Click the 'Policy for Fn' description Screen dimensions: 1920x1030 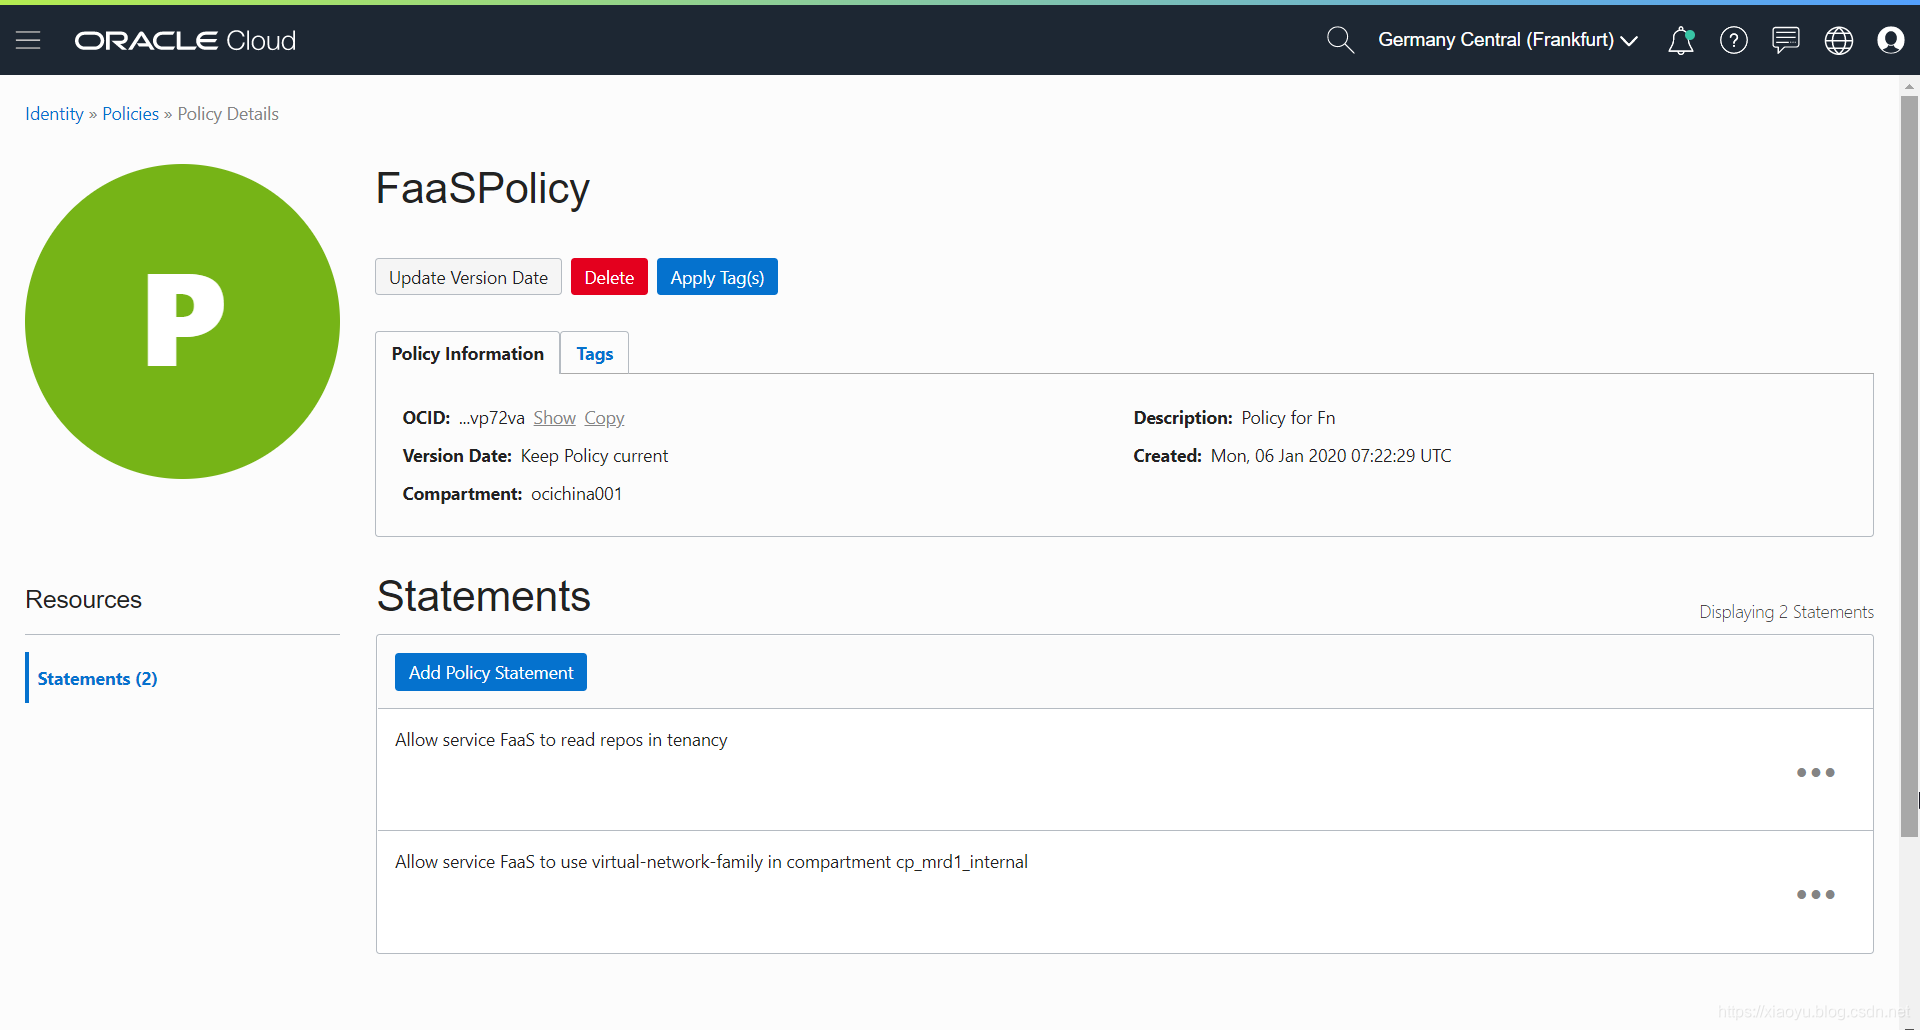[1288, 418]
